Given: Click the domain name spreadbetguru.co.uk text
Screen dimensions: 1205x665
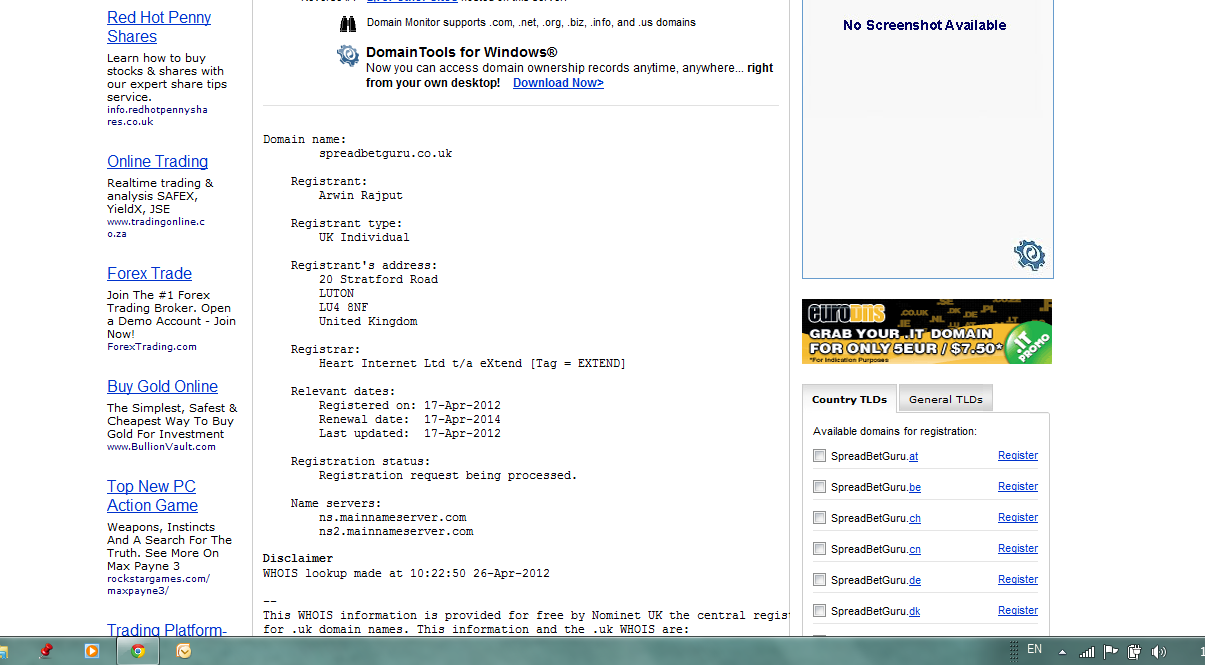Looking at the screenshot, I should (385, 153).
